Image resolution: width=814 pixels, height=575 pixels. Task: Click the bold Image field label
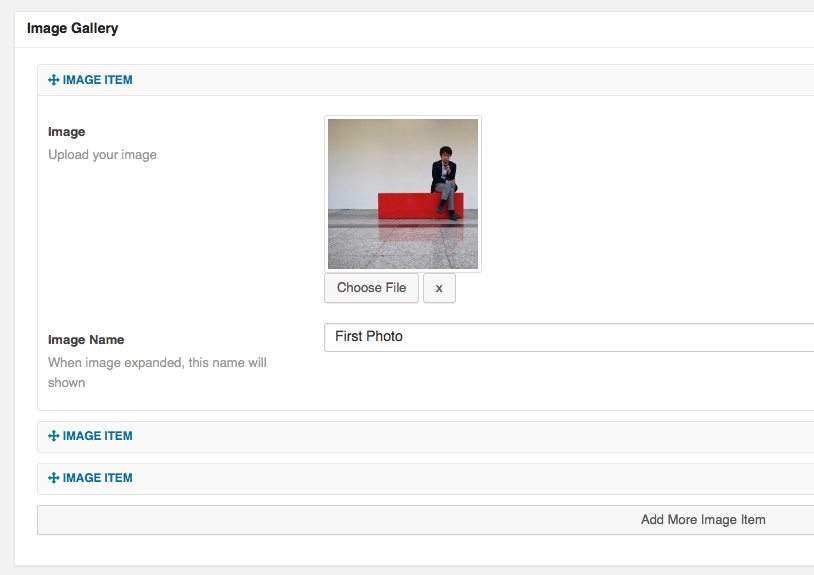(x=67, y=132)
